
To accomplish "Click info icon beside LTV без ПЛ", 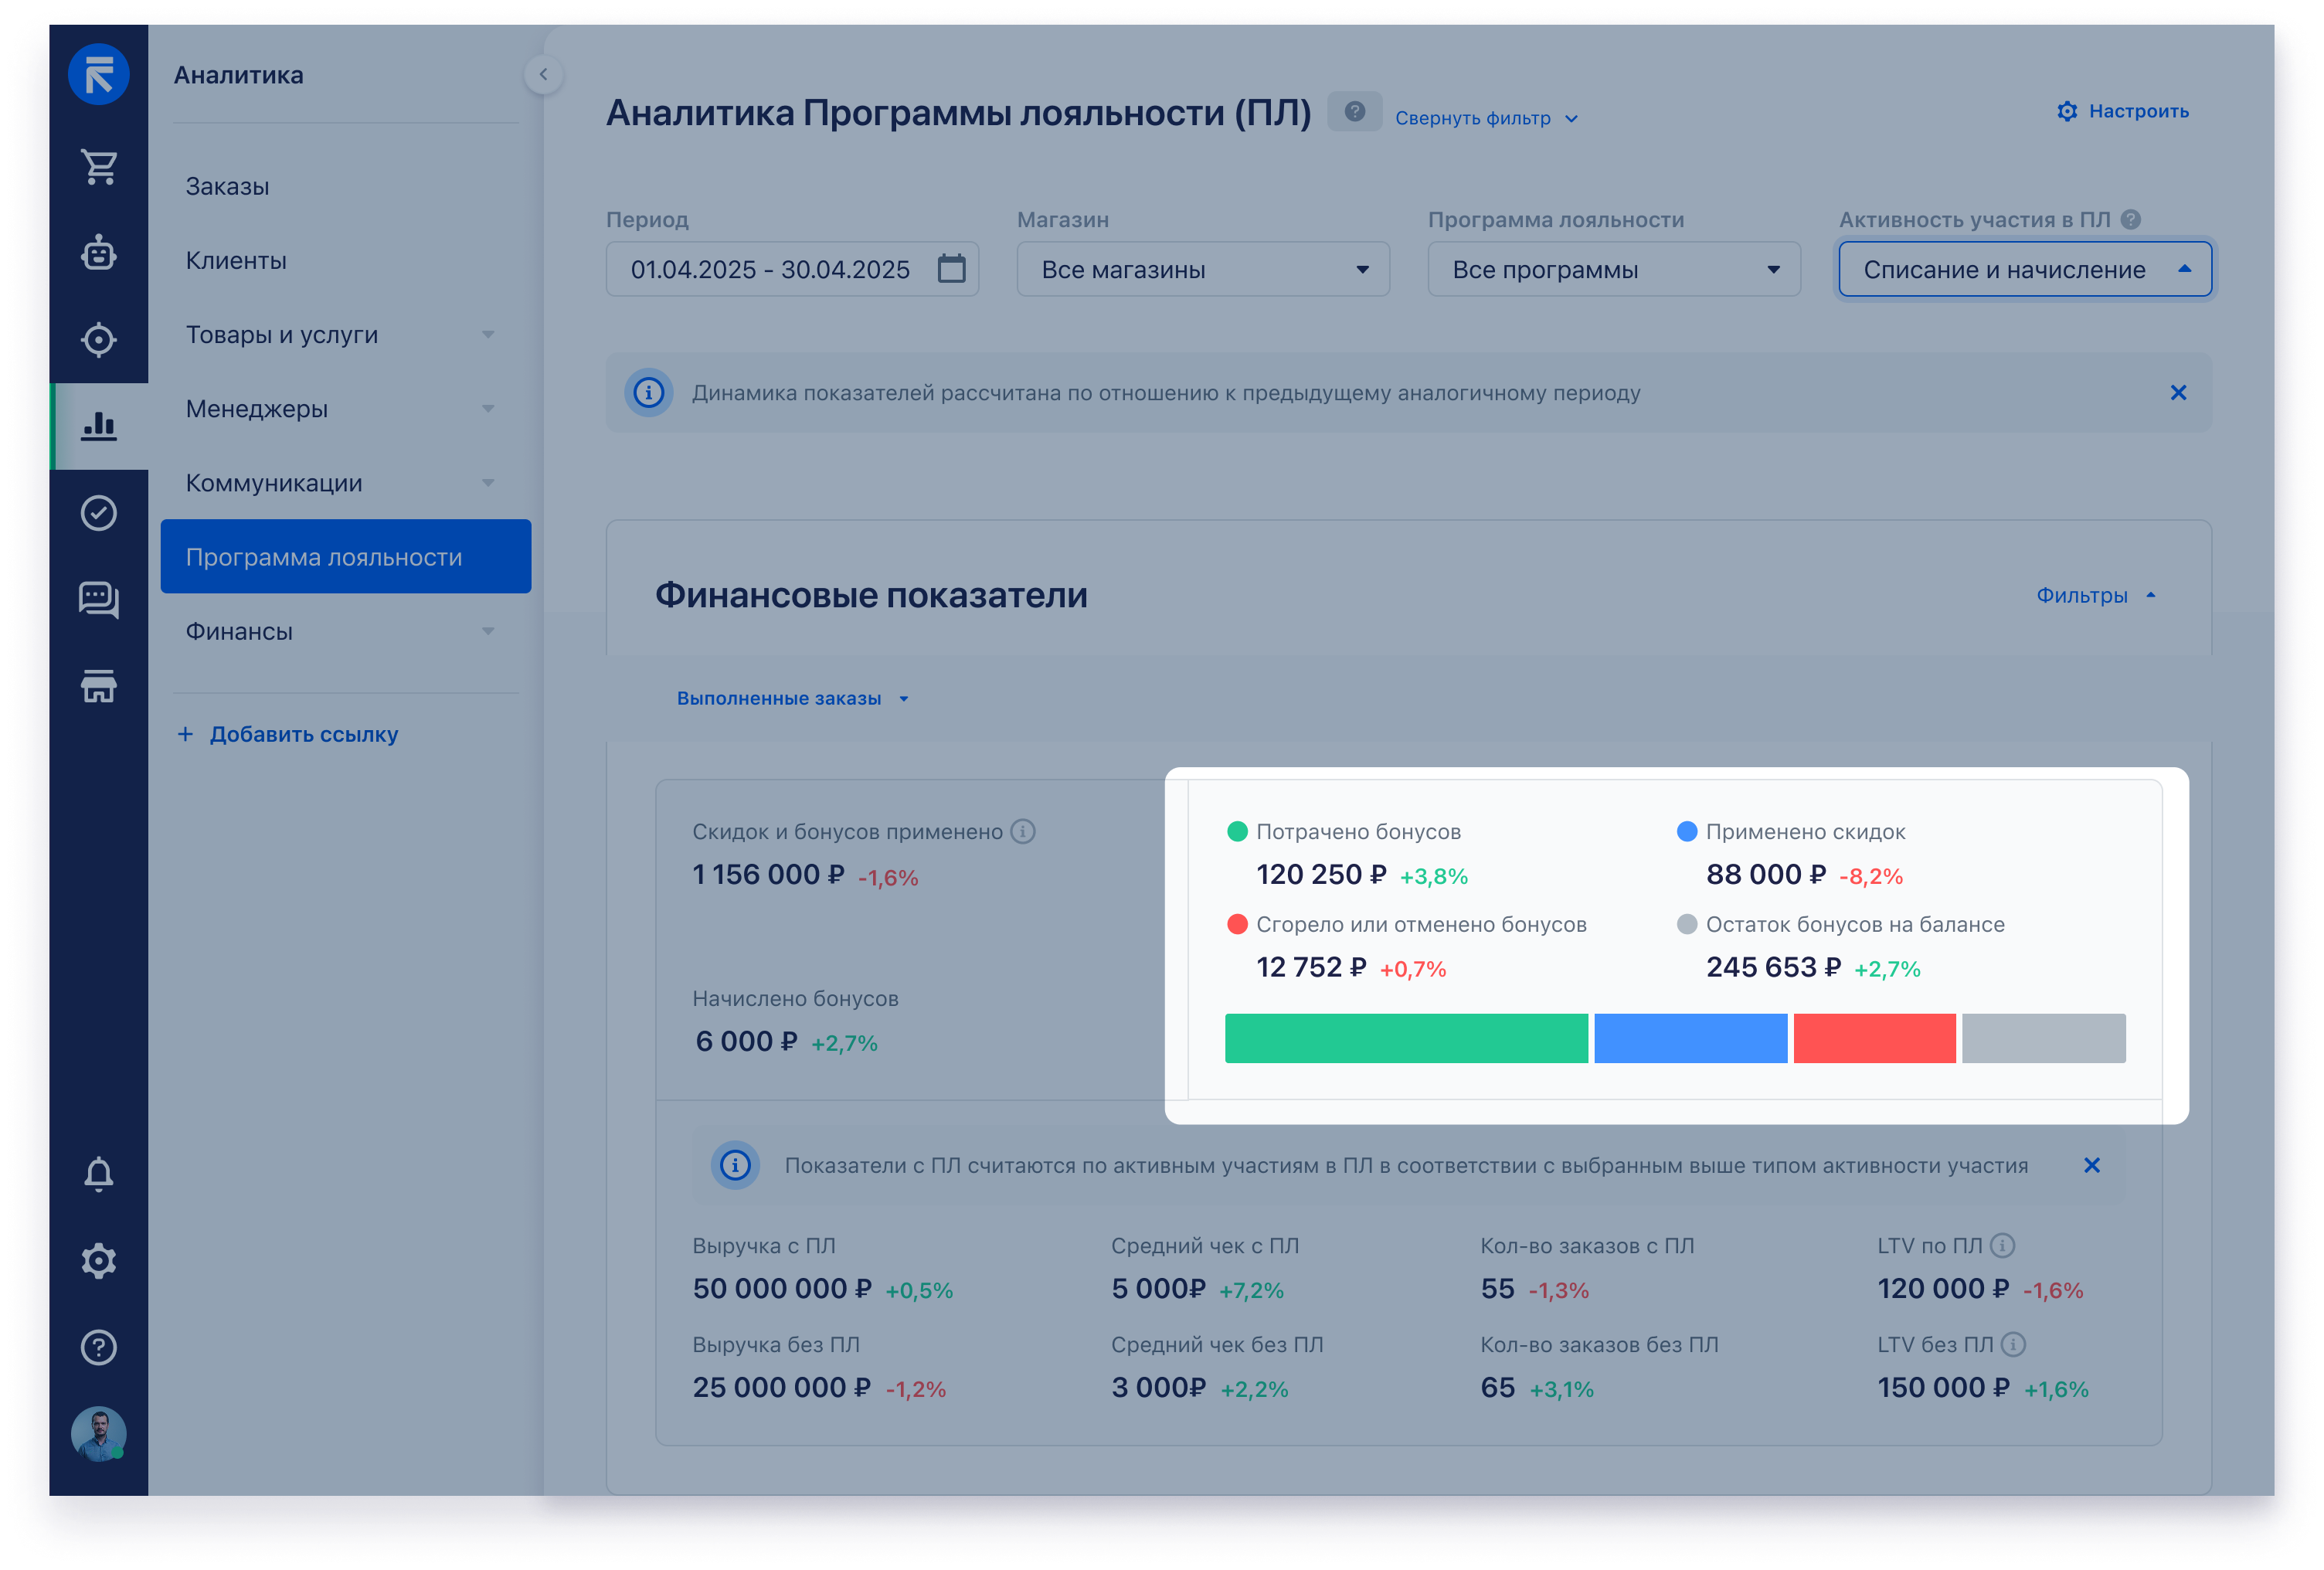I will 2013,1344.
